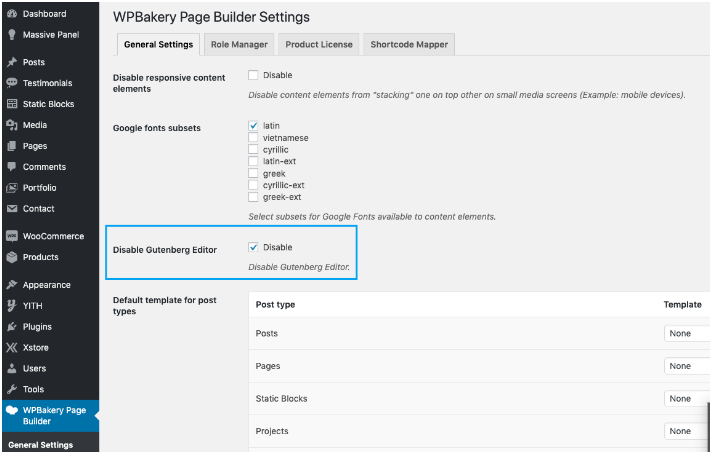The image size is (710, 452).
Task: Click the WPBakery Page Builder cloud icon
Action: [12, 410]
